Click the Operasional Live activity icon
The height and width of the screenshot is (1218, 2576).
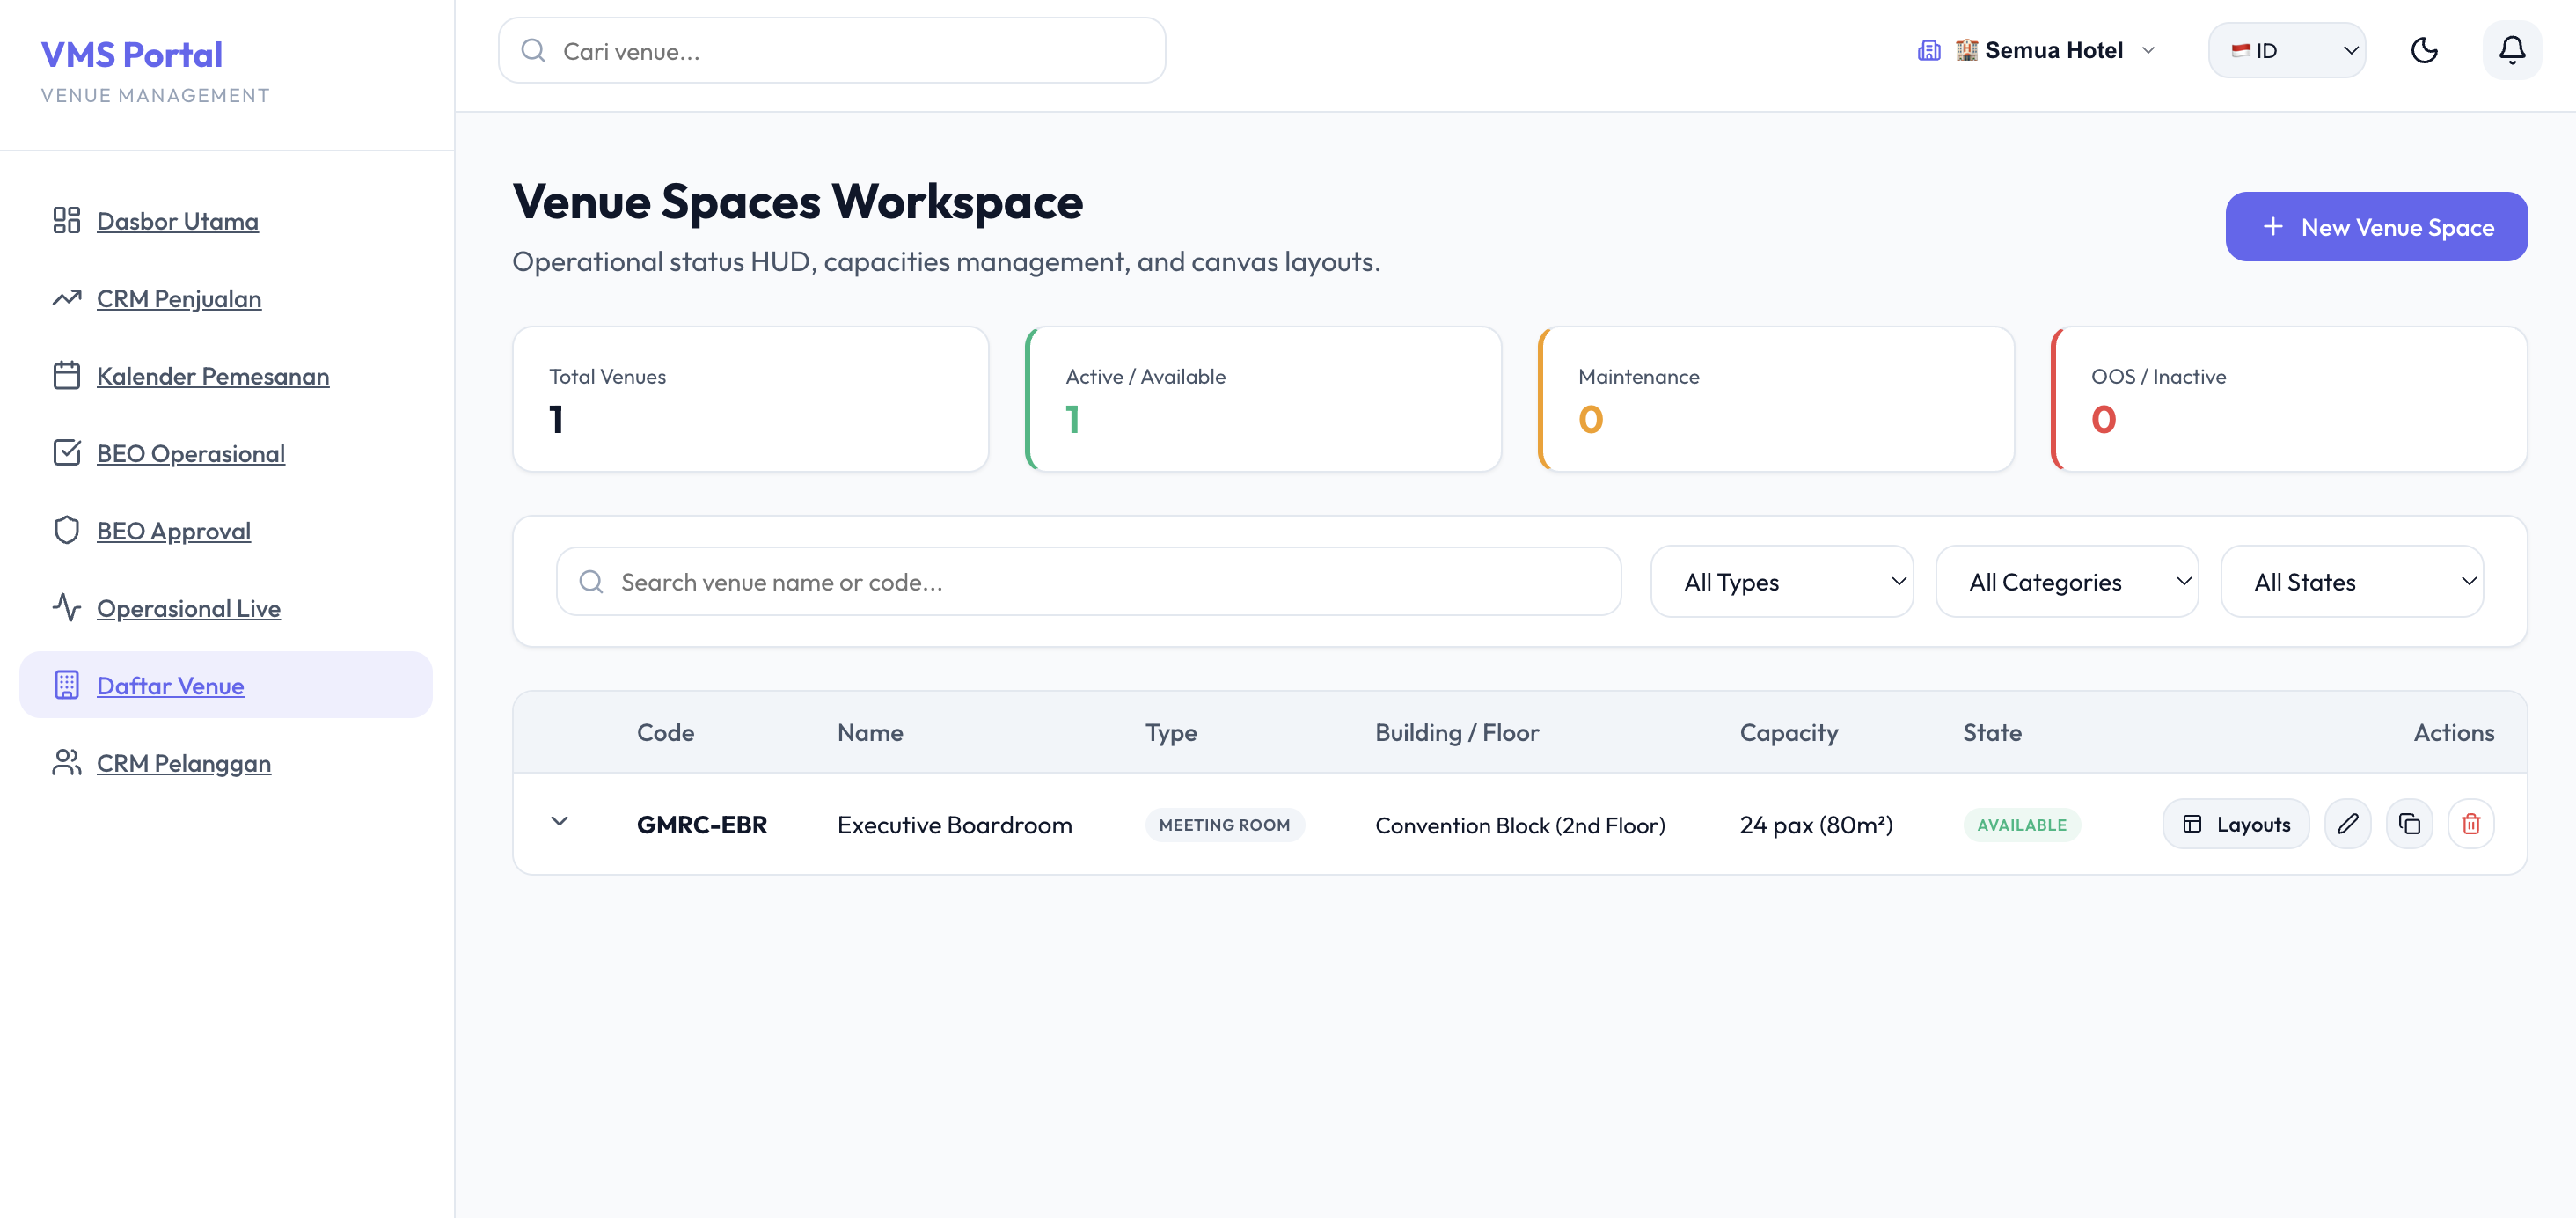pyautogui.click(x=67, y=607)
